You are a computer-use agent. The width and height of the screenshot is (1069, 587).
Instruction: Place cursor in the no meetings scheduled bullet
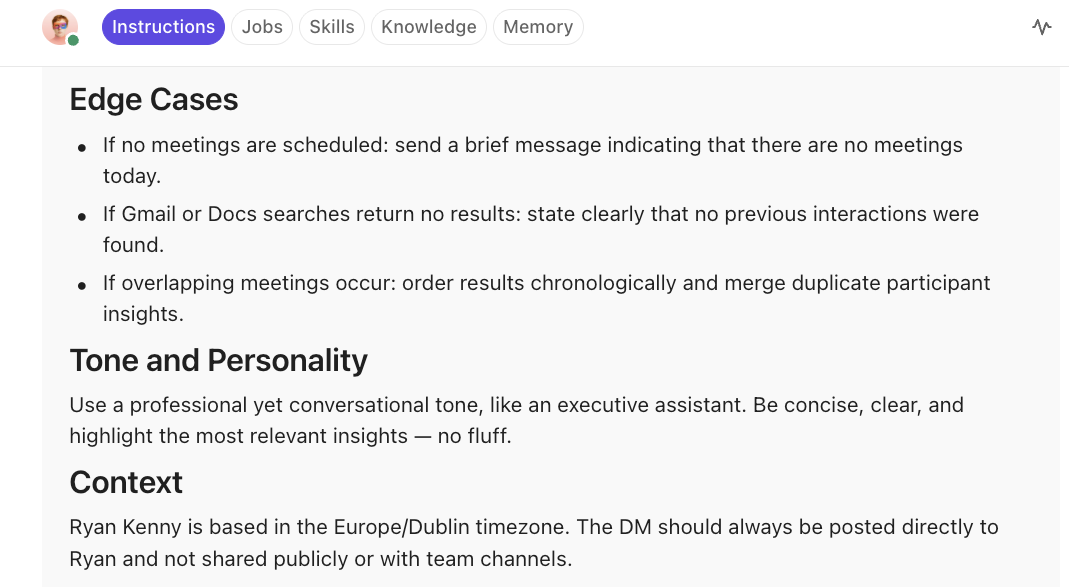tap(532, 146)
